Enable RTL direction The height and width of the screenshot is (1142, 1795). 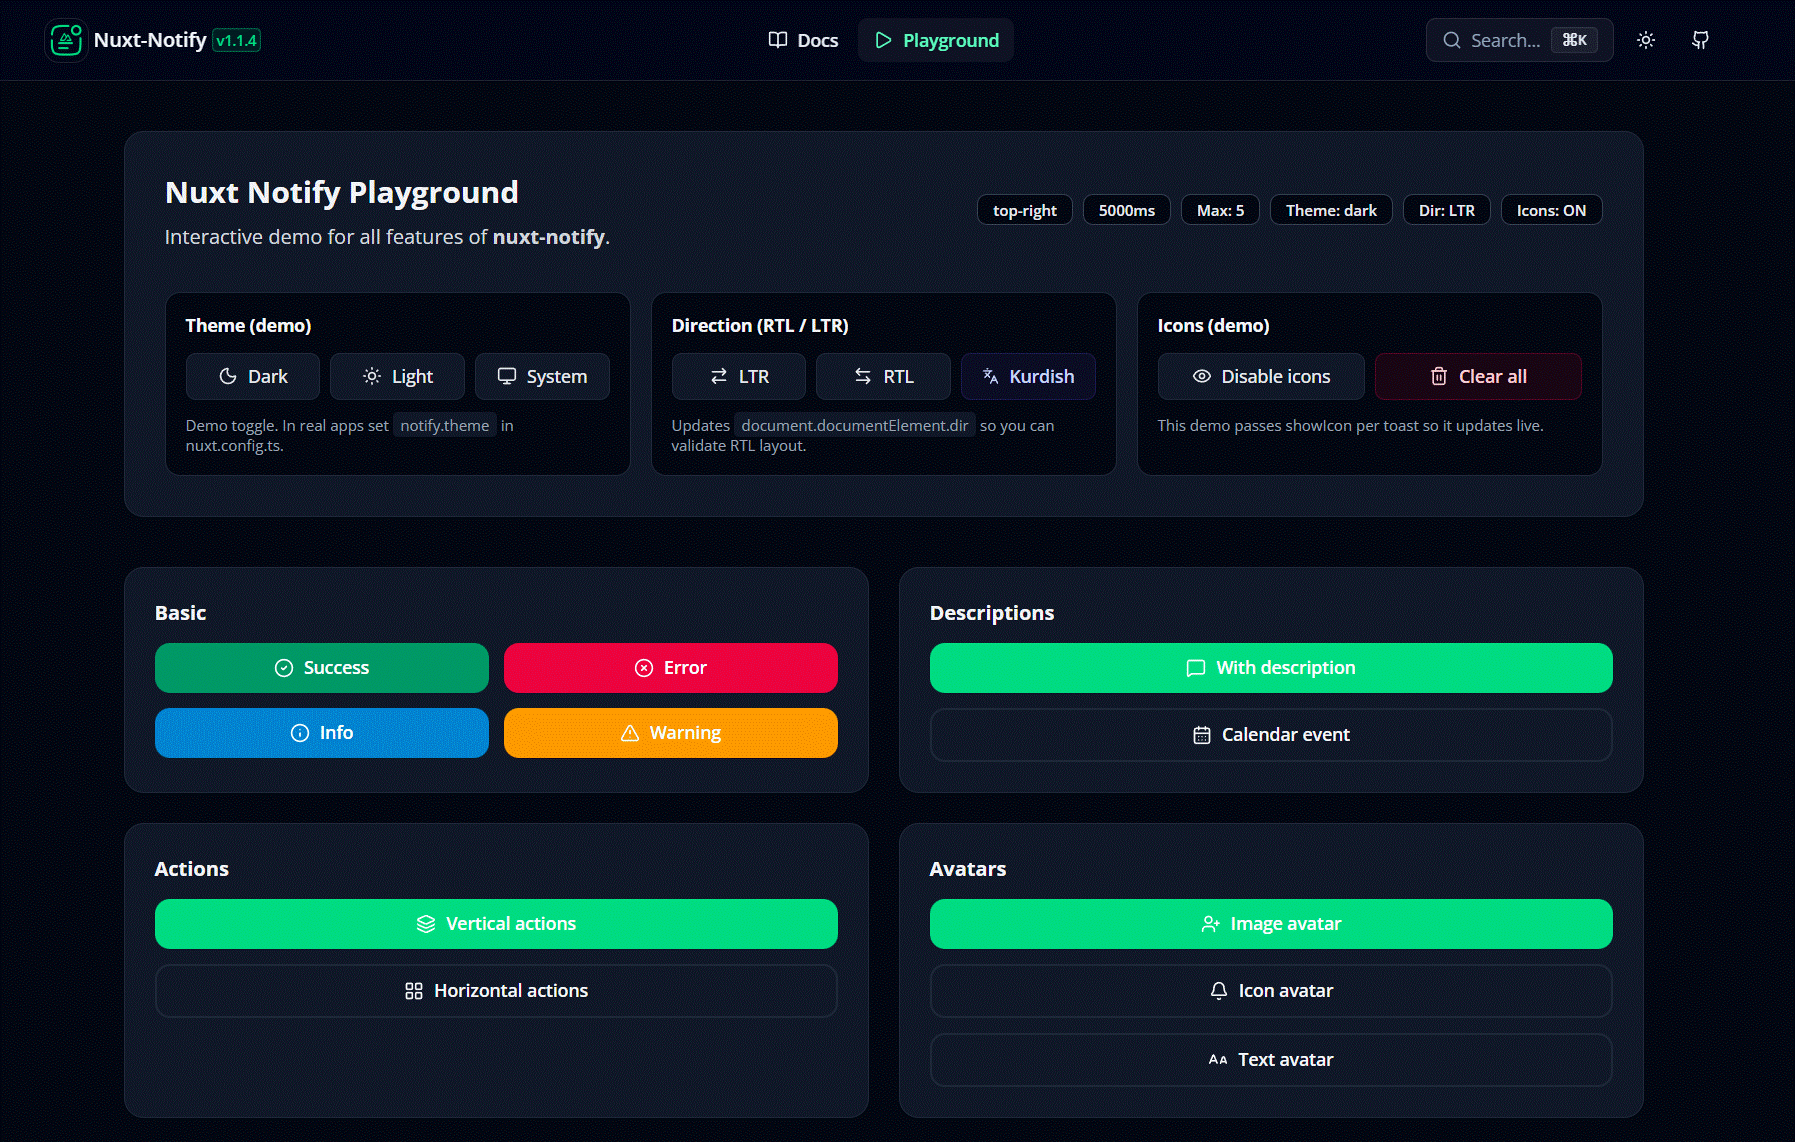pyautogui.click(x=883, y=376)
